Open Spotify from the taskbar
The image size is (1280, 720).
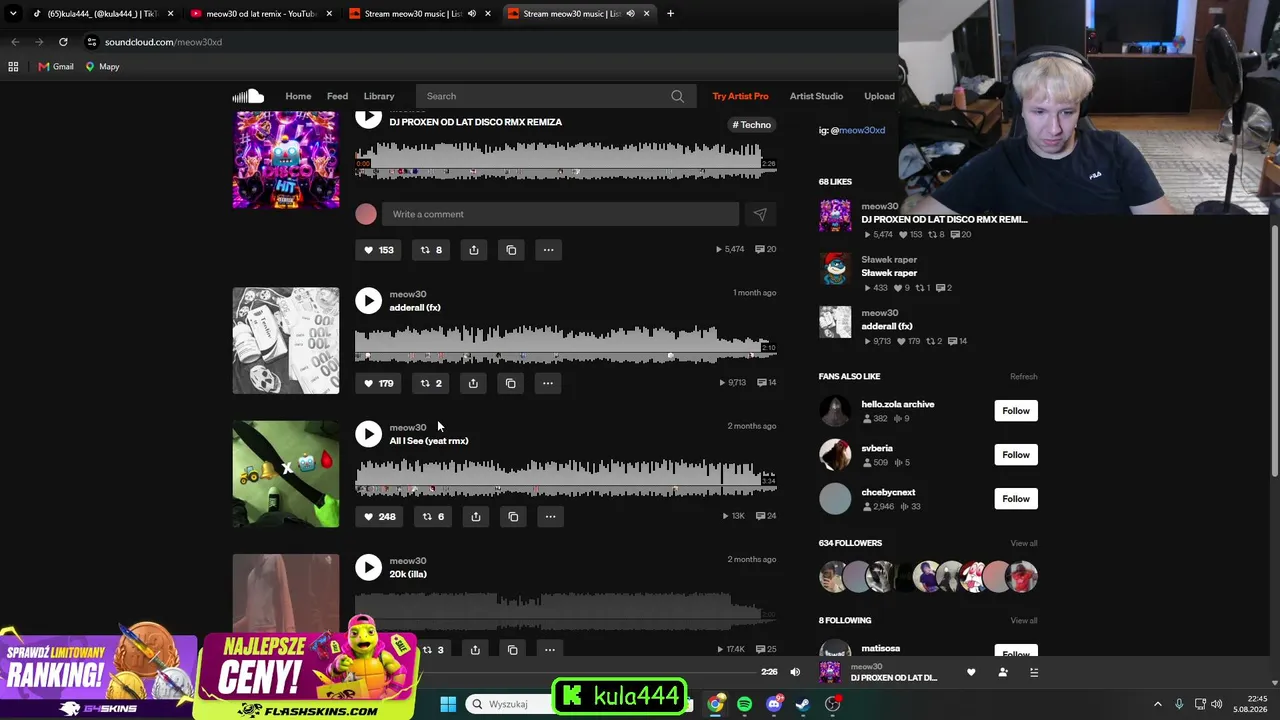tap(745, 704)
